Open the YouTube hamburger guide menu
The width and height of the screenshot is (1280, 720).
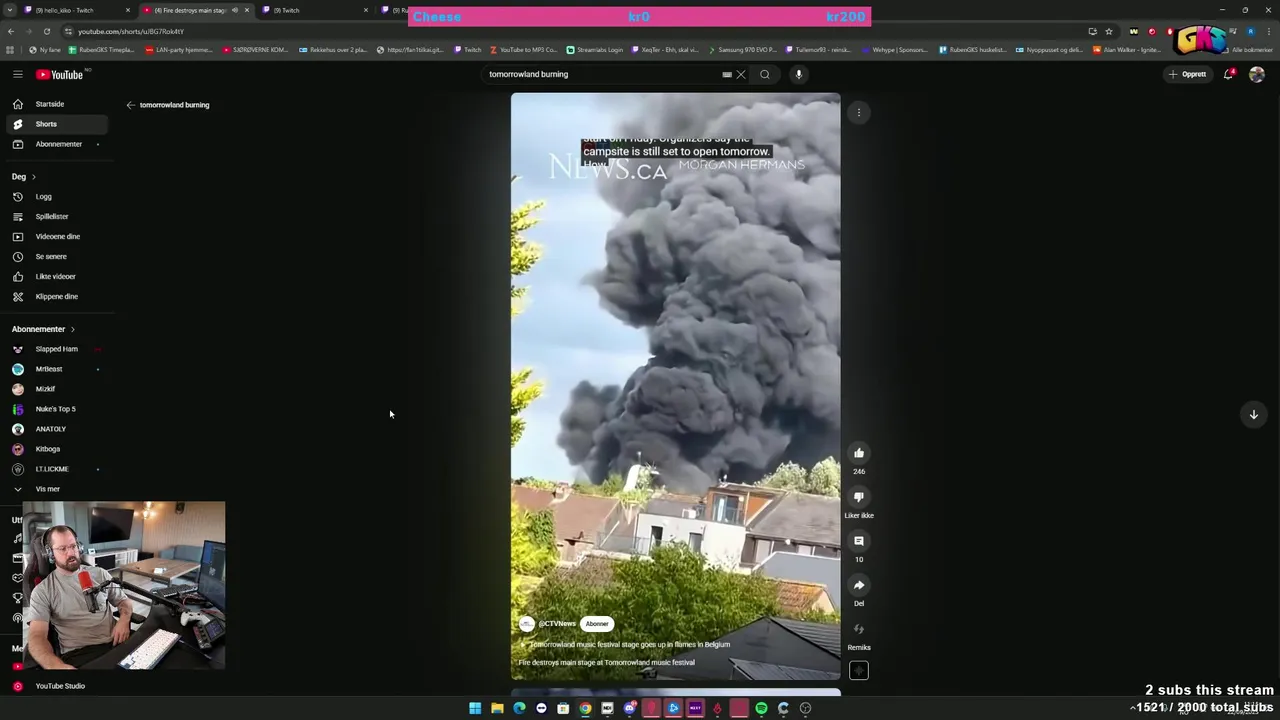[18, 74]
